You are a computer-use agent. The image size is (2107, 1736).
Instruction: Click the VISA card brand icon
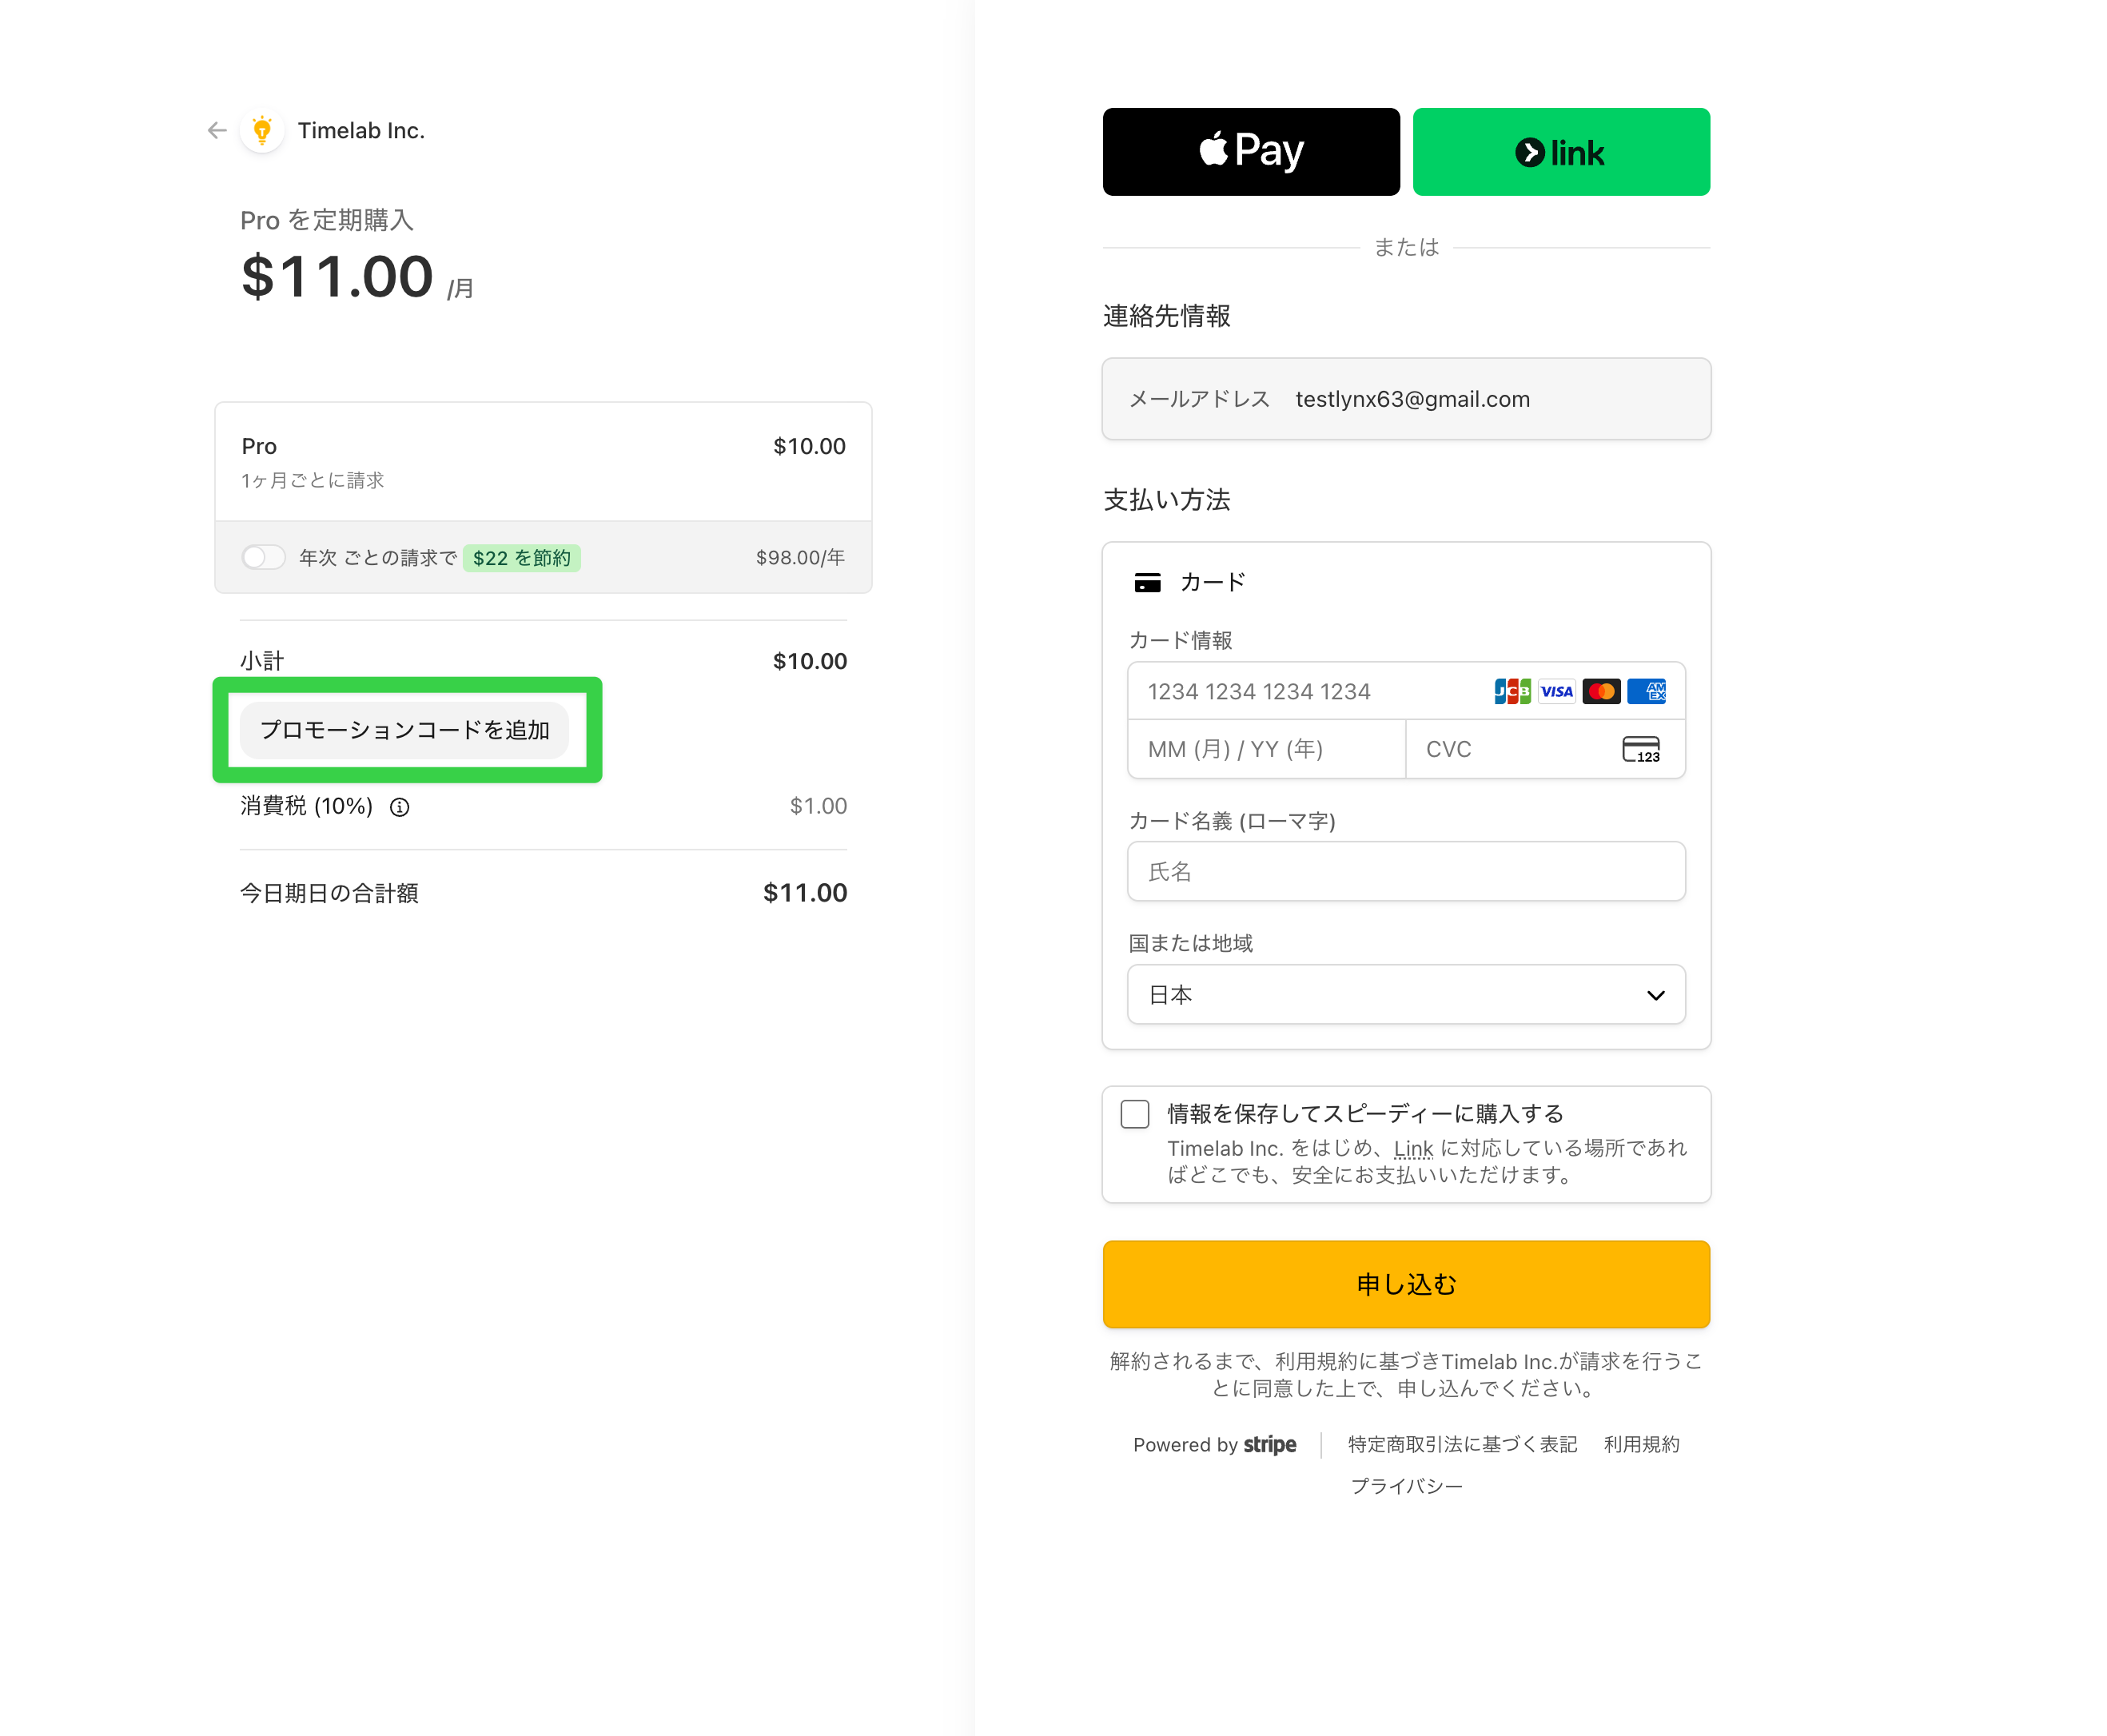point(1556,691)
